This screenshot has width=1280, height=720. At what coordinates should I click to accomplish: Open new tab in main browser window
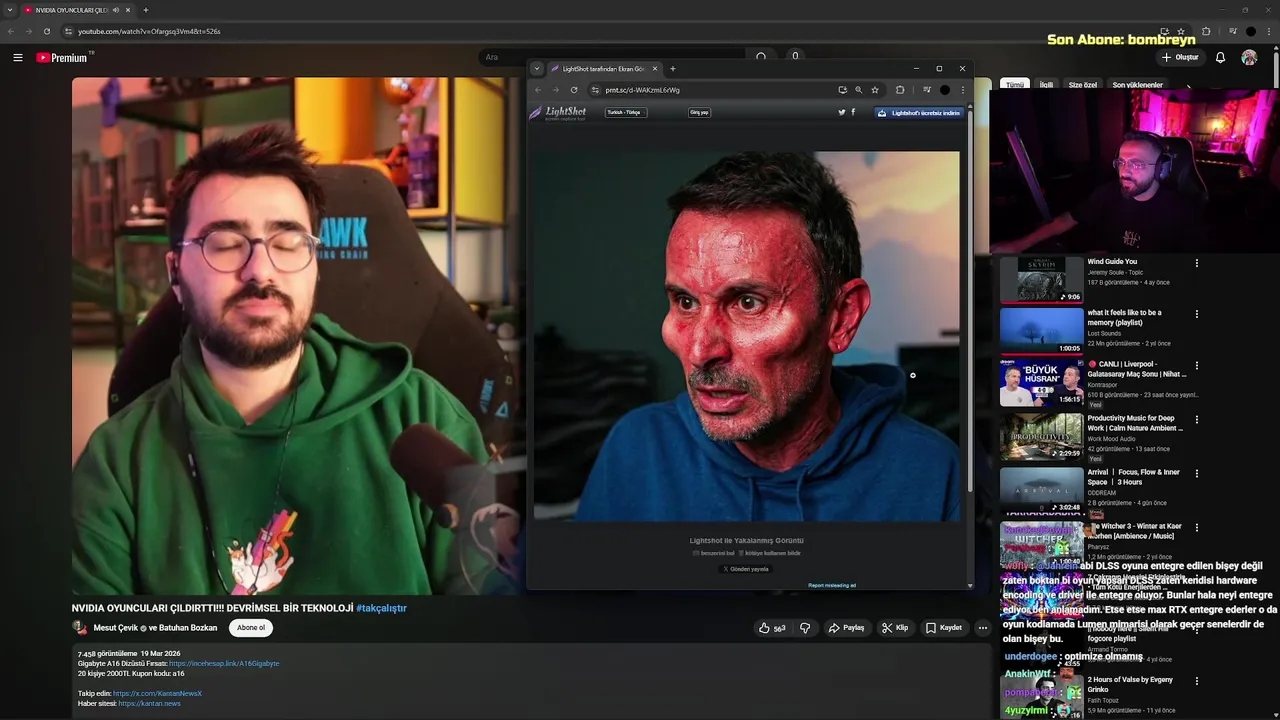pyautogui.click(x=146, y=10)
